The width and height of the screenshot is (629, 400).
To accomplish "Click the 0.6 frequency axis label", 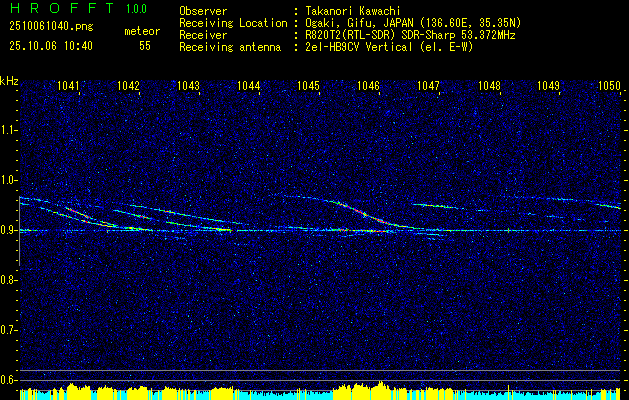I will pyautogui.click(x=9, y=380).
